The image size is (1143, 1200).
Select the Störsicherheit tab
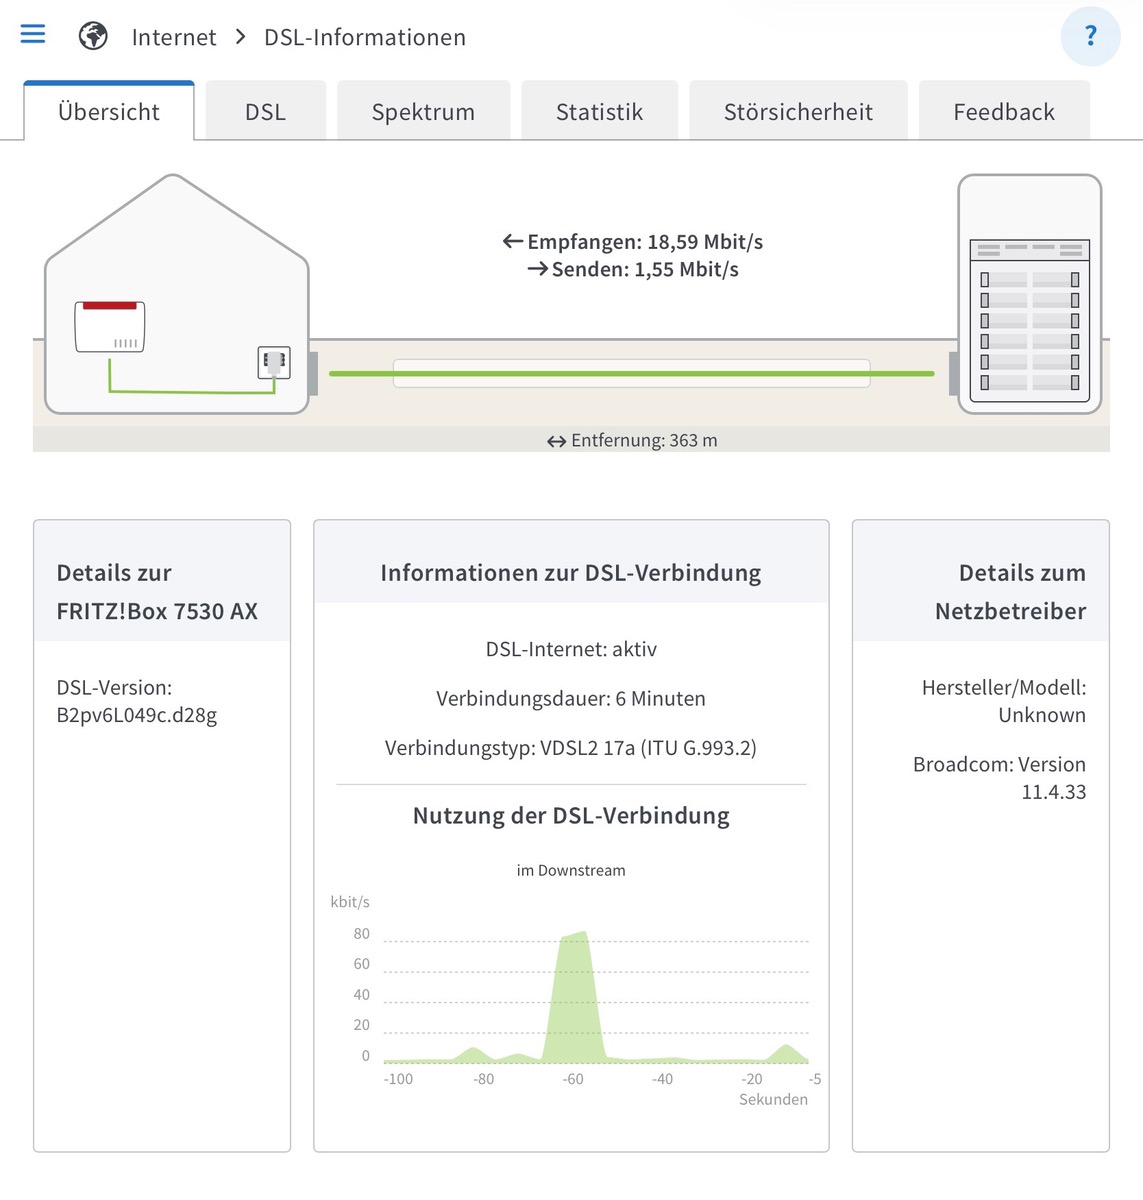(x=798, y=112)
